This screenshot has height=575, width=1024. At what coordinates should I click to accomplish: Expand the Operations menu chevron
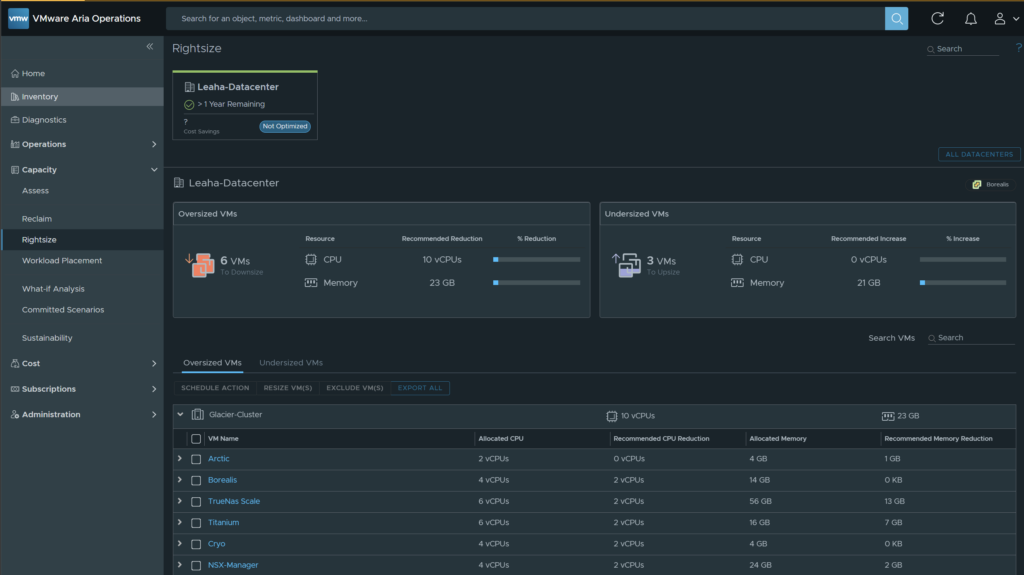[x=154, y=144]
